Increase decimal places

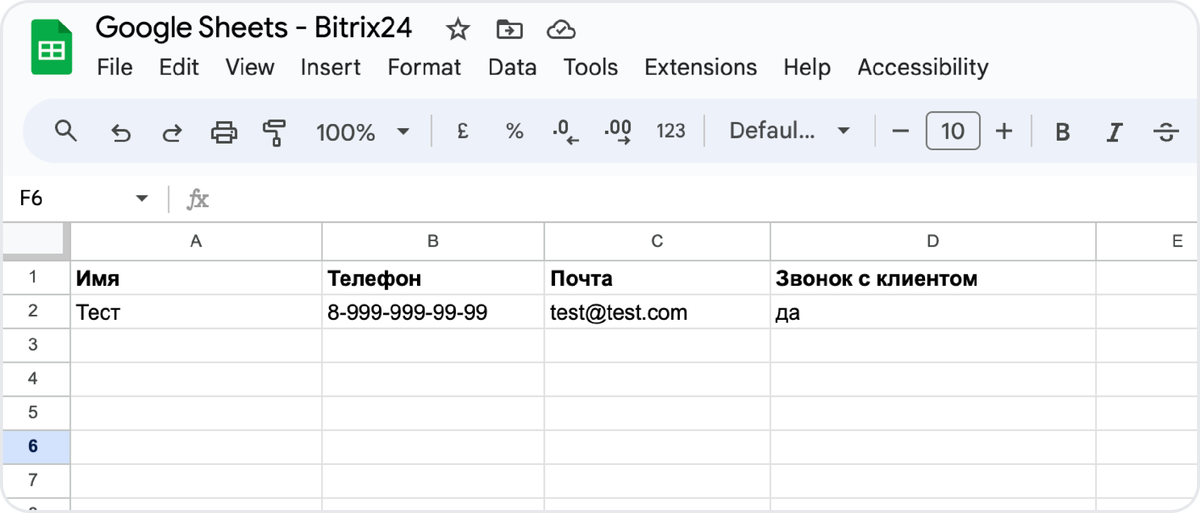618,132
